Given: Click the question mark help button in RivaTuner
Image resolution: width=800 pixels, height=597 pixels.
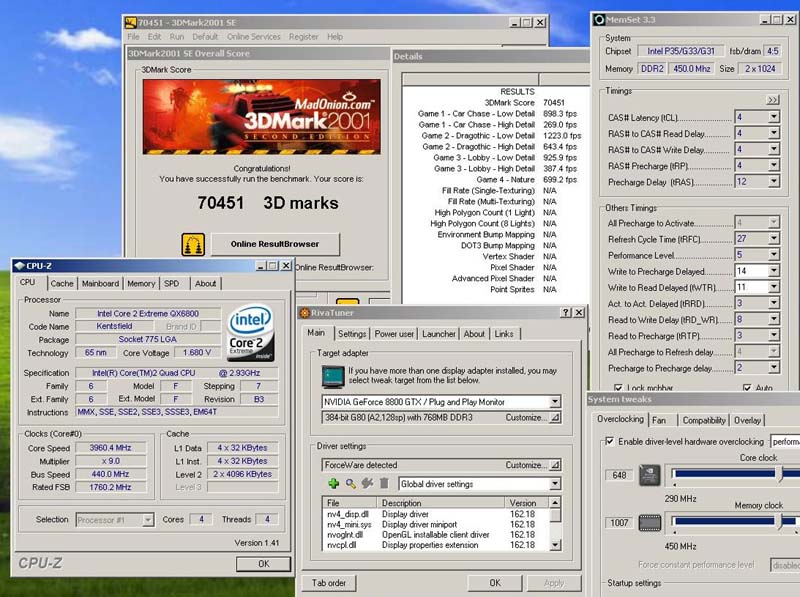Looking at the screenshot, I should coord(566,312).
